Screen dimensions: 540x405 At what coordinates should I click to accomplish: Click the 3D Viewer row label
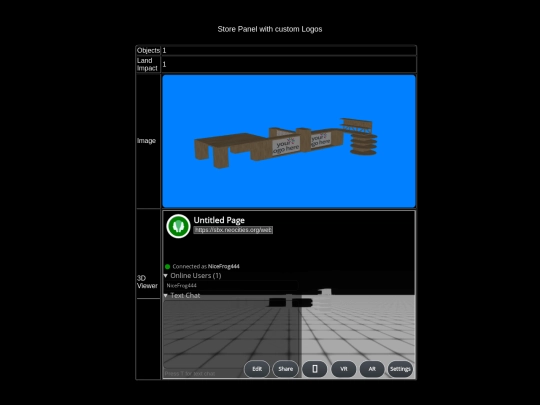tap(147, 282)
